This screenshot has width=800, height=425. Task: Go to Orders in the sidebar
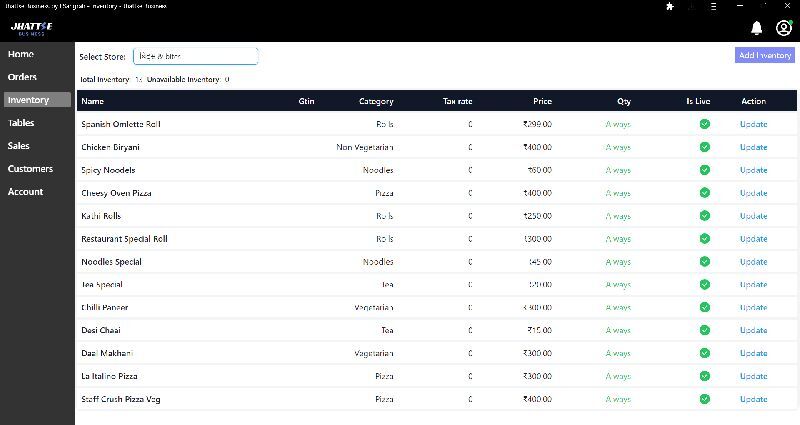click(22, 77)
